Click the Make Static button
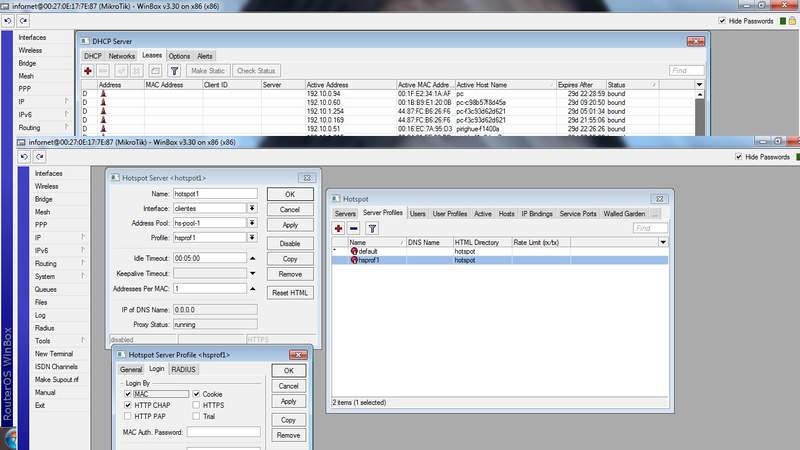The height and width of the screenshot is (450, 800). pos(208,71)
